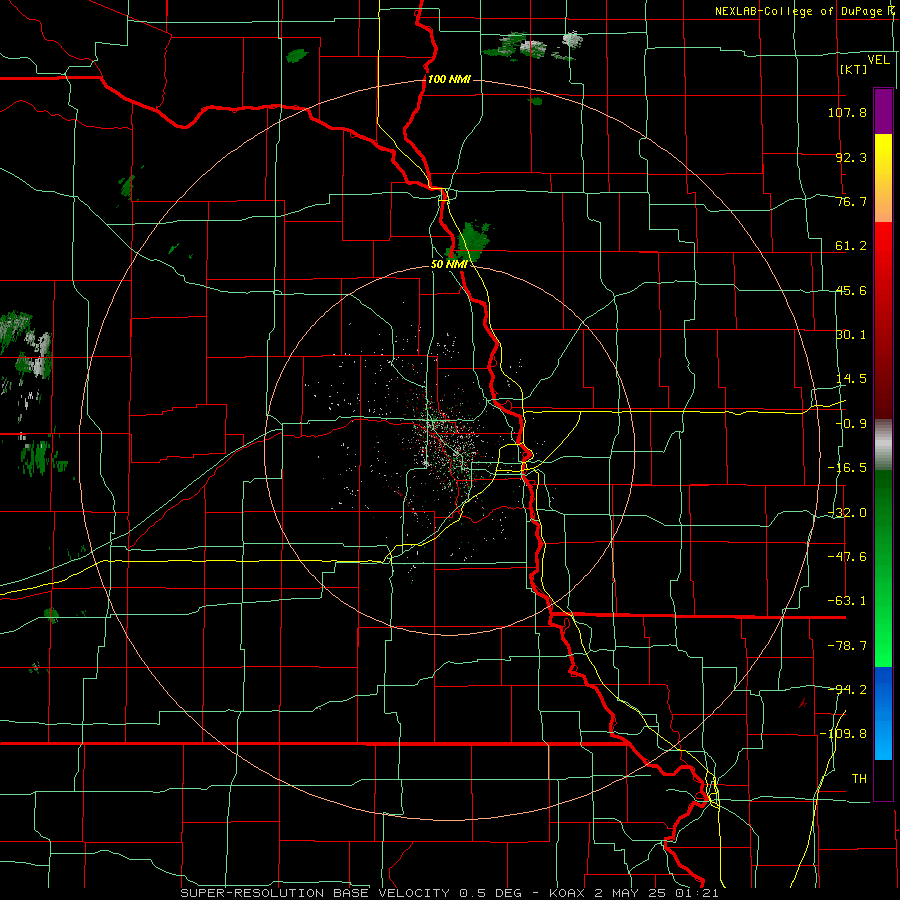
Task: Select the 61.2 scale value
Action: [851, 246]
